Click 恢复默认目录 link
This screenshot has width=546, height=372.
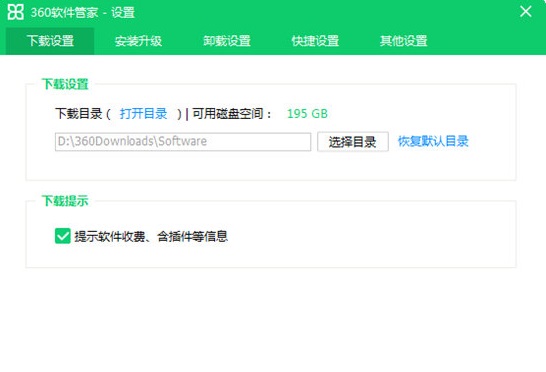[433, 141]
